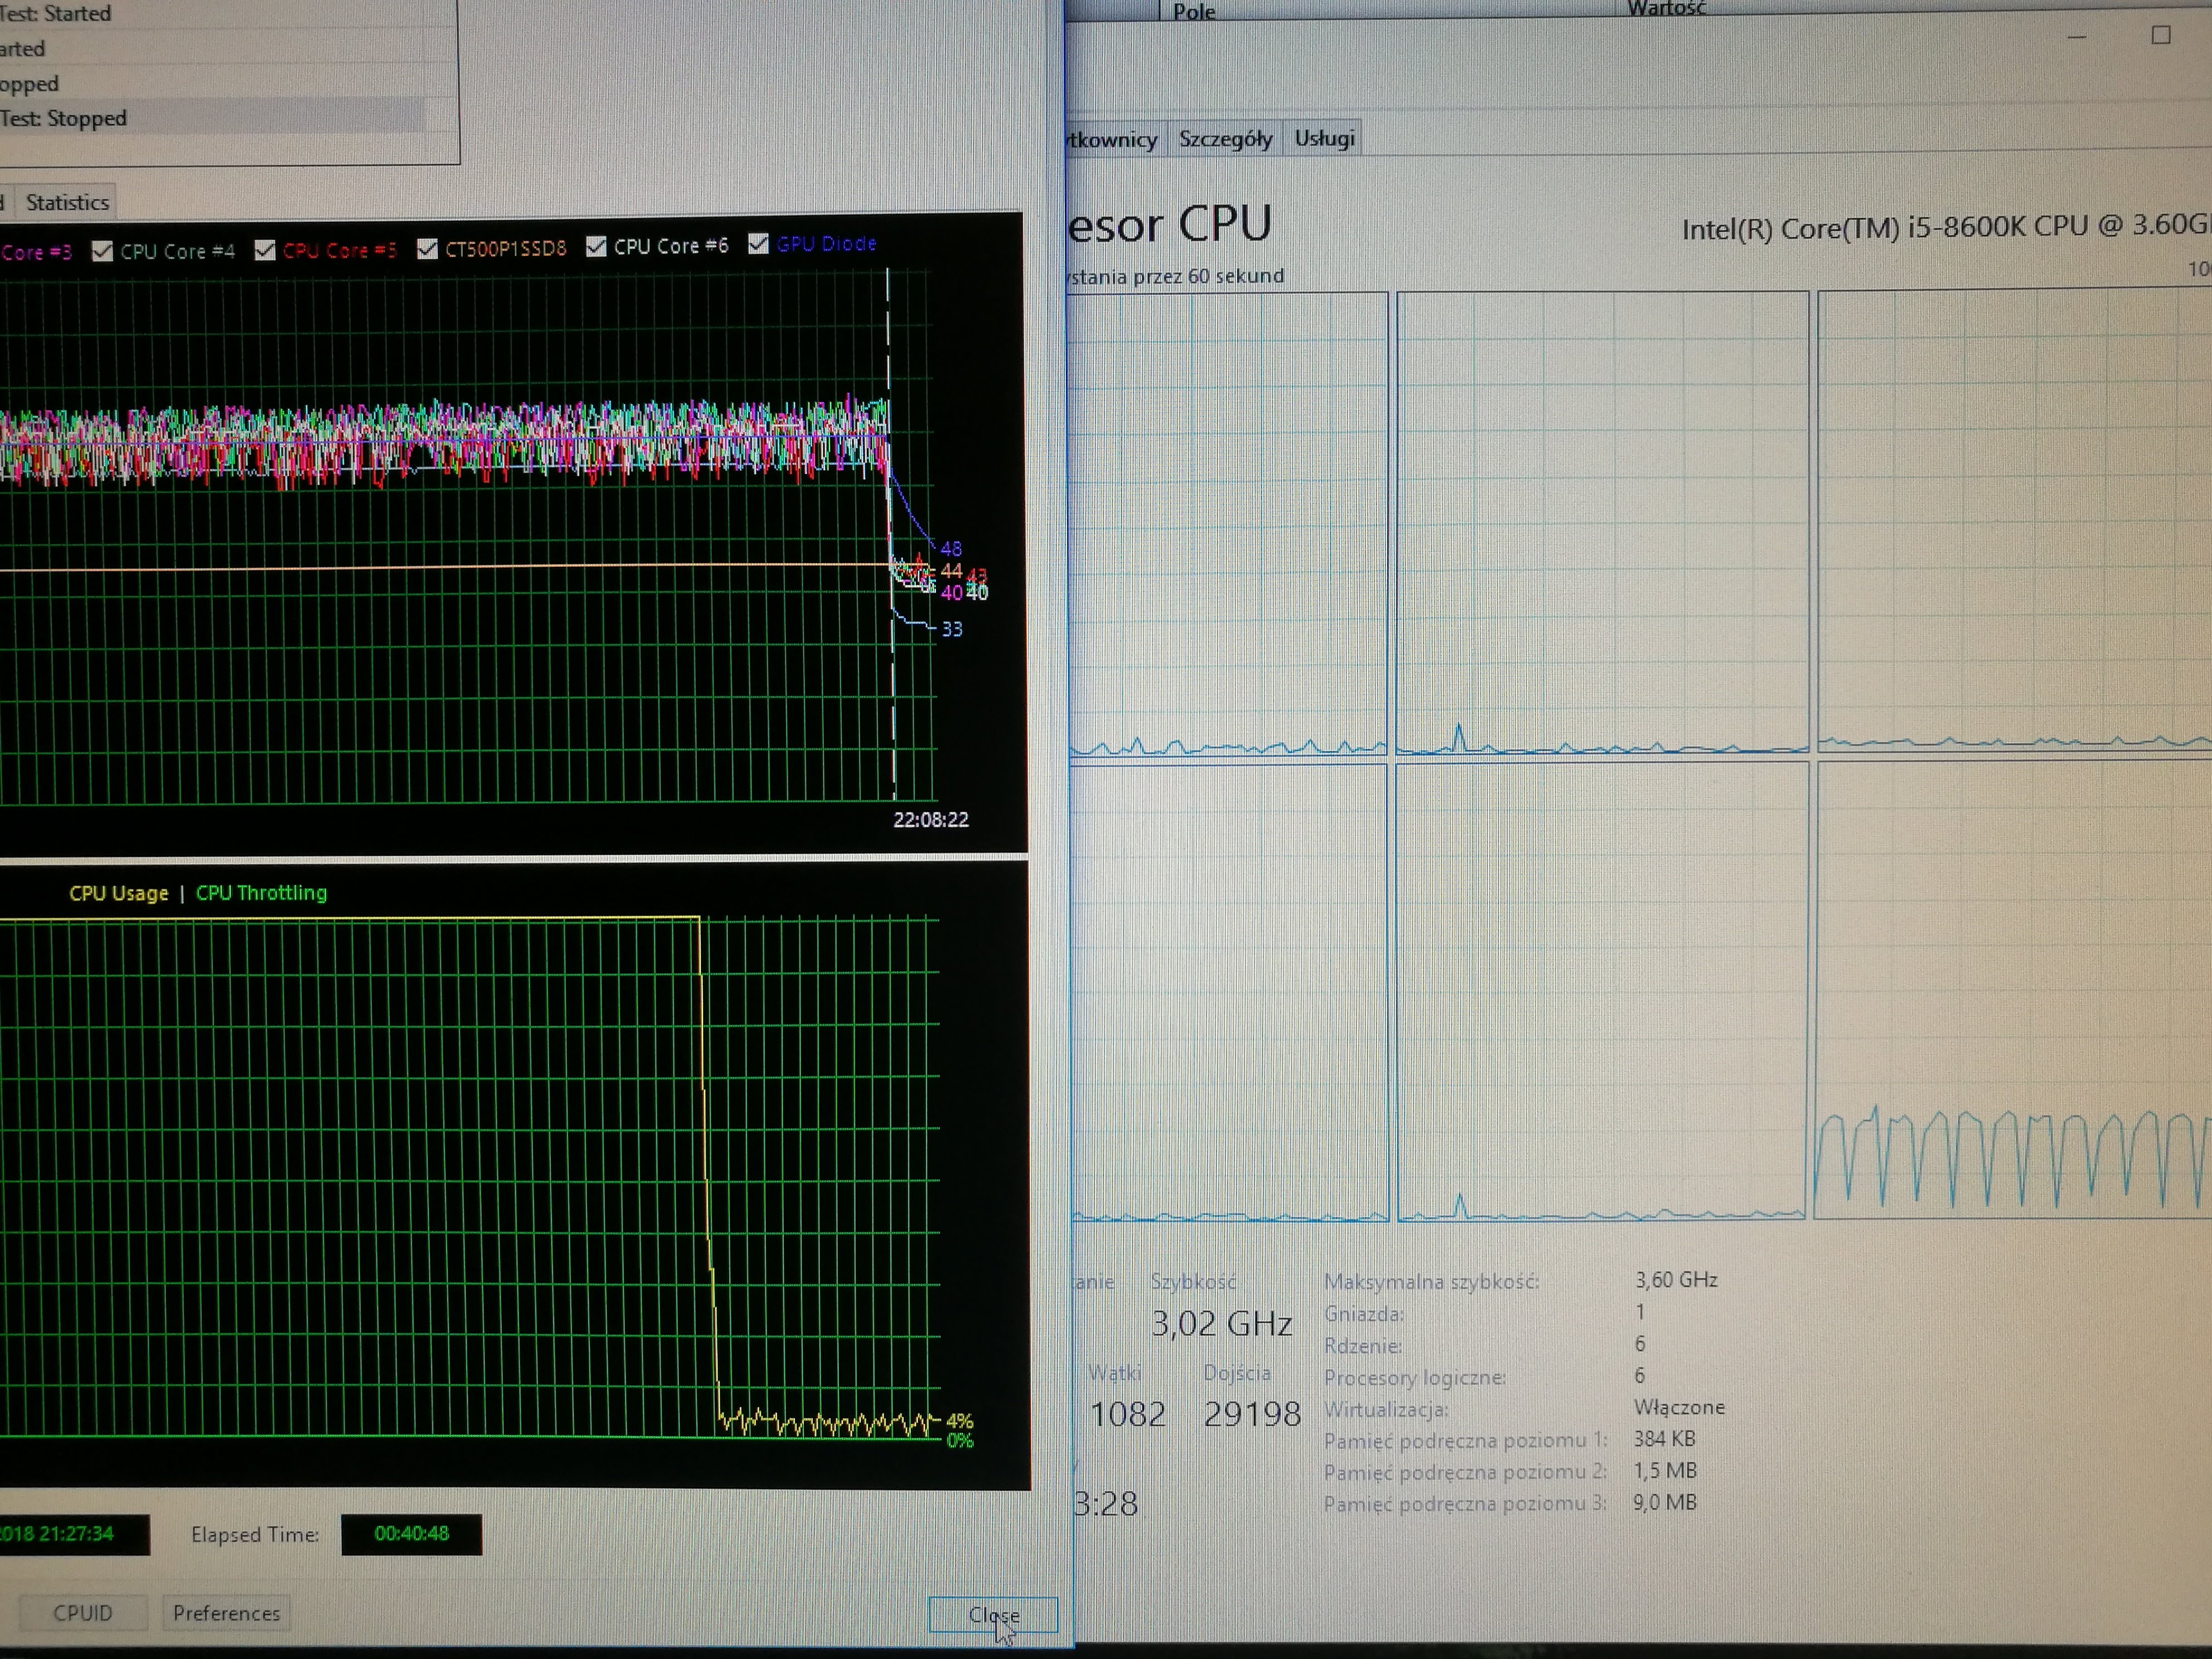
Task: Click the CPU Throttling graph label
Action: pyautogui.click(x=261, y=892)
